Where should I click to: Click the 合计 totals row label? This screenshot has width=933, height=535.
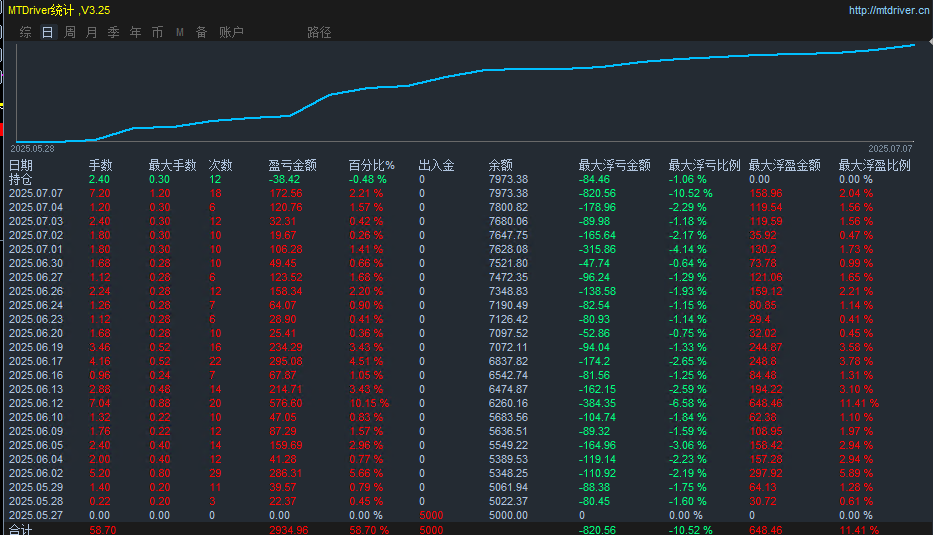21,530
